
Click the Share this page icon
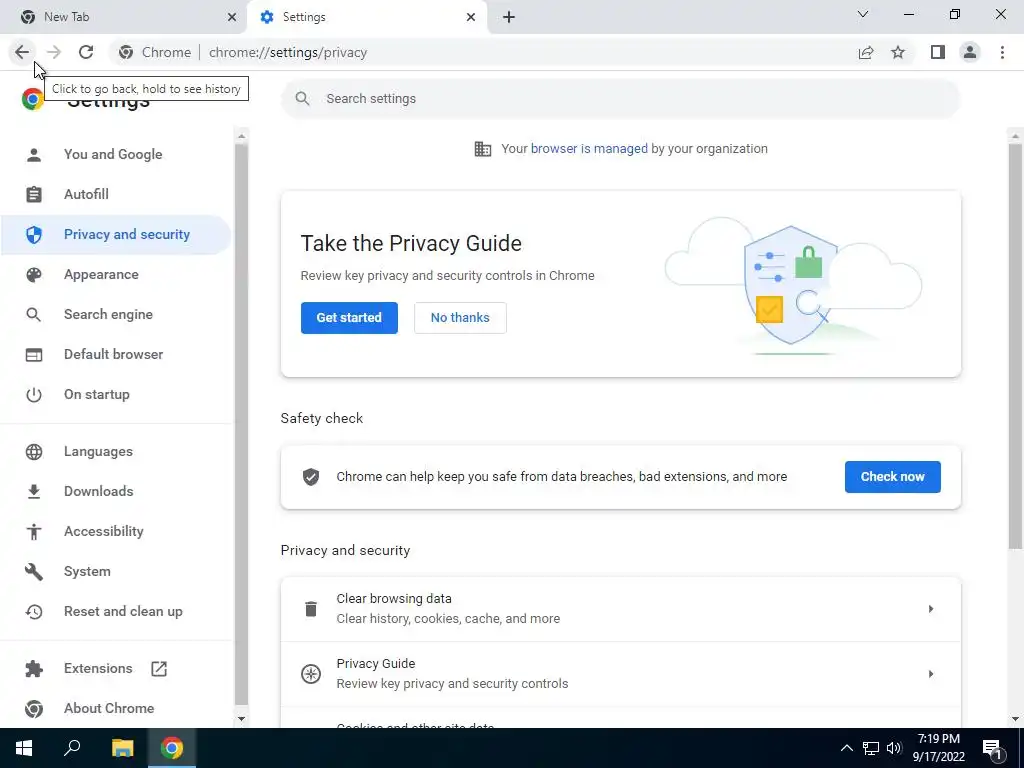pos(866,52)
